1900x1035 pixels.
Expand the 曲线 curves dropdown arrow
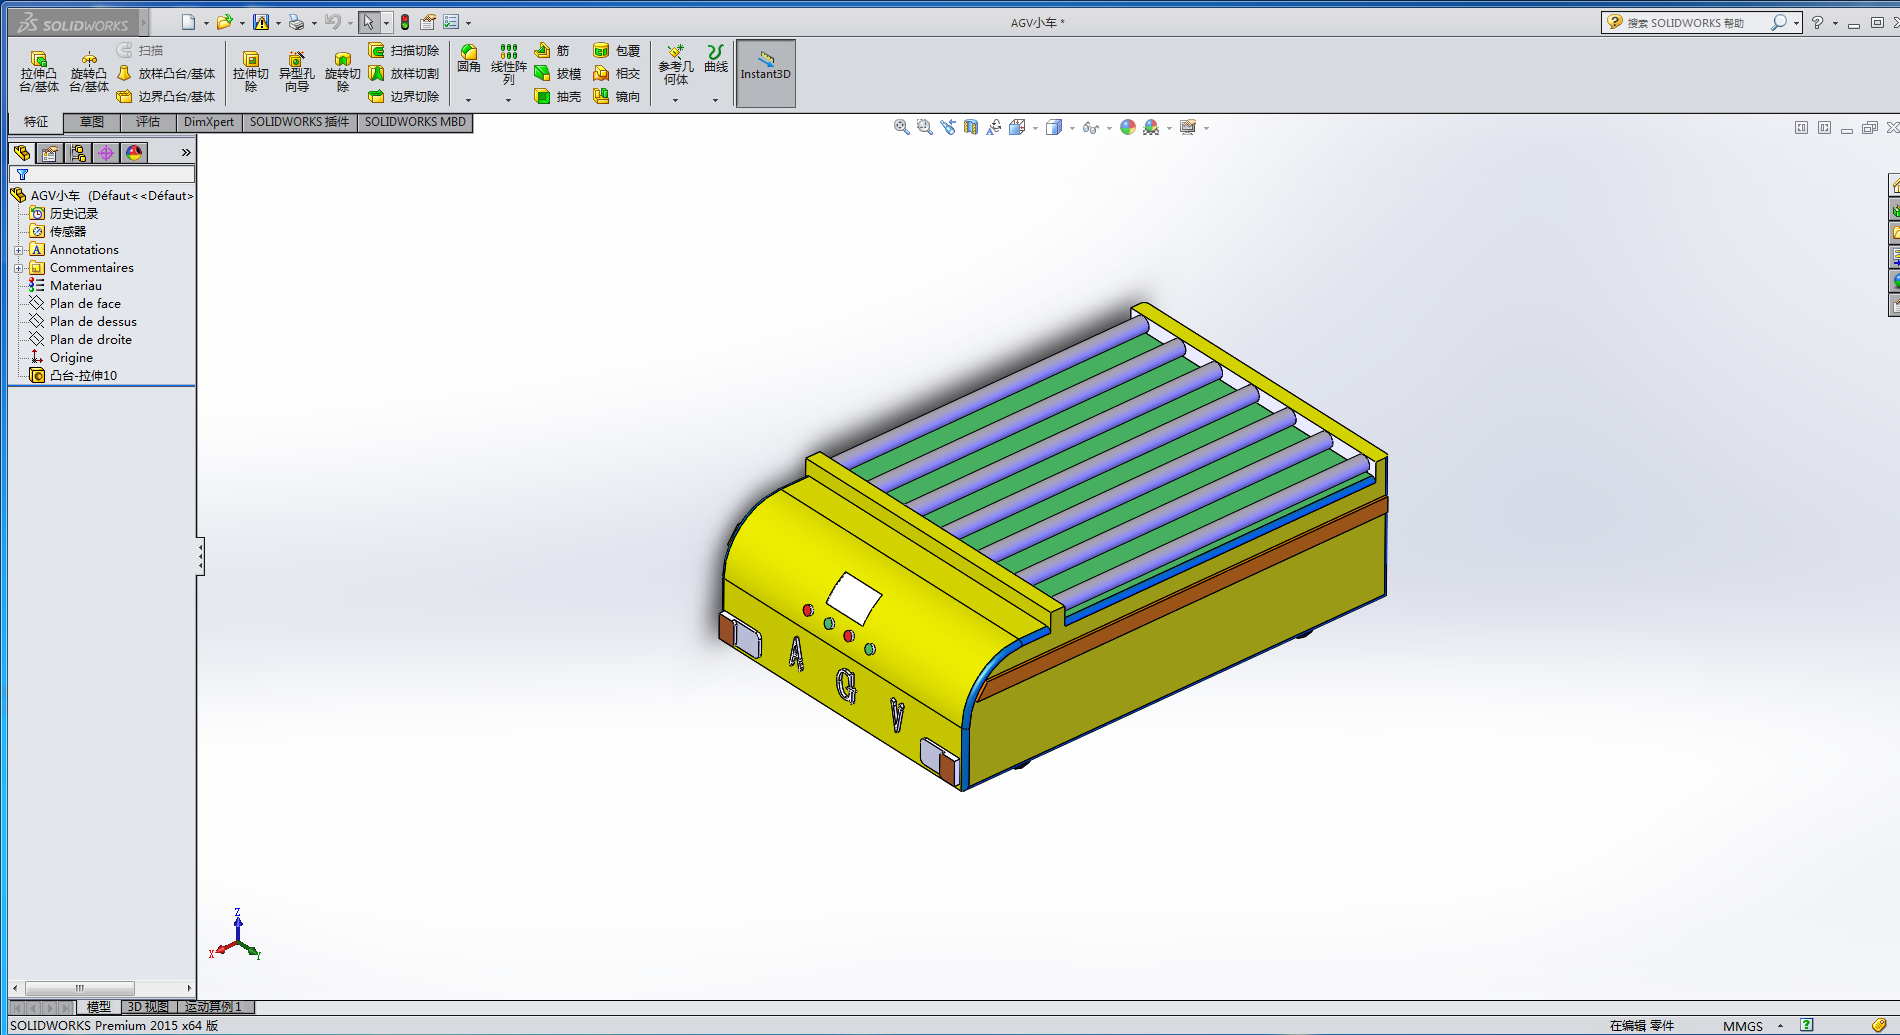[x=715, y=100]
